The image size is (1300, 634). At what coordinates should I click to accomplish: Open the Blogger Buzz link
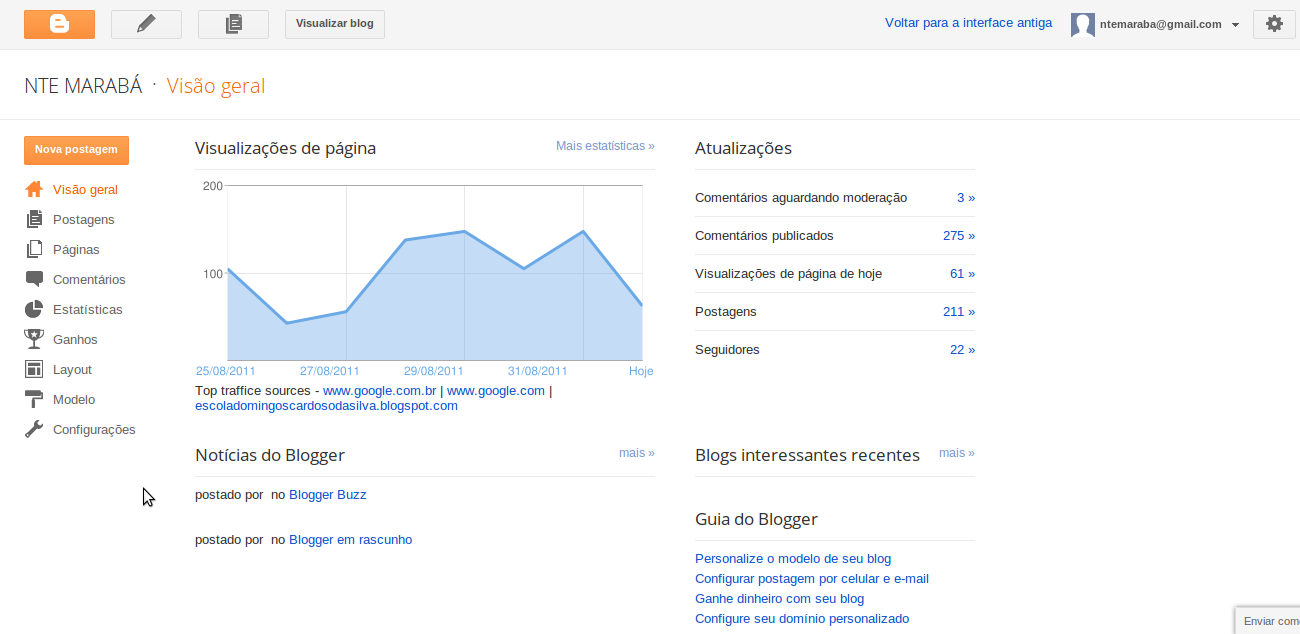(x=328, y=494)
